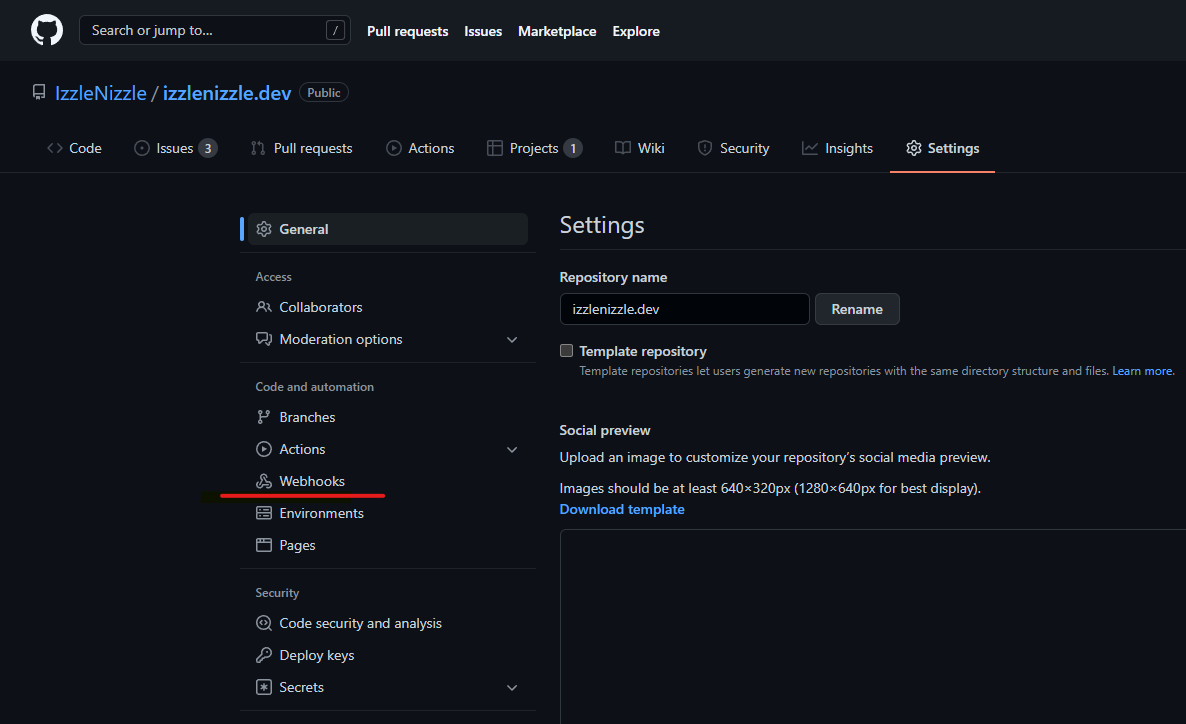Click the key icon beside Deploy keys
This screenshot has height=724, width=1186.
click(264, 655)
